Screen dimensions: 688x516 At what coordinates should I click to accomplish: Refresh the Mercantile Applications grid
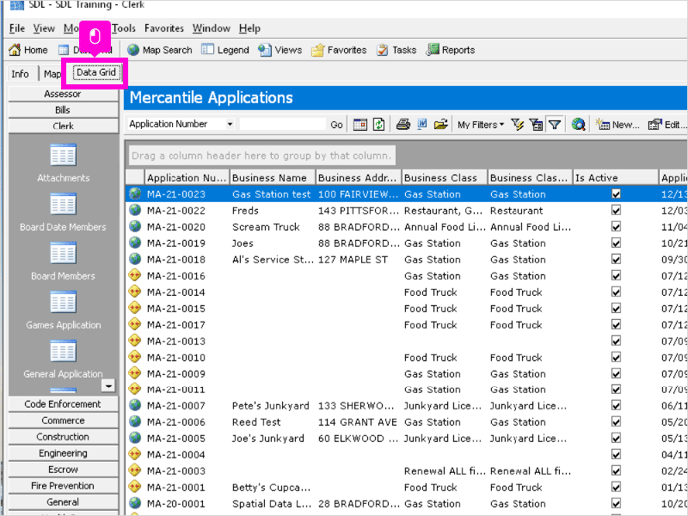tap(379, 125)
